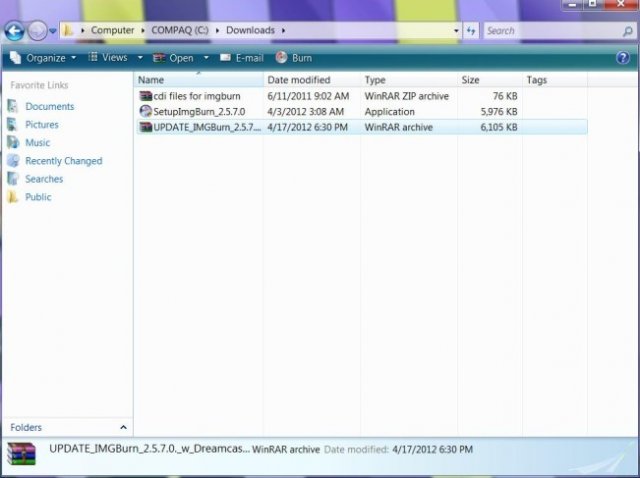Refresh the folder with the refresh icon

pyautogui.click(x=471, y=31)
